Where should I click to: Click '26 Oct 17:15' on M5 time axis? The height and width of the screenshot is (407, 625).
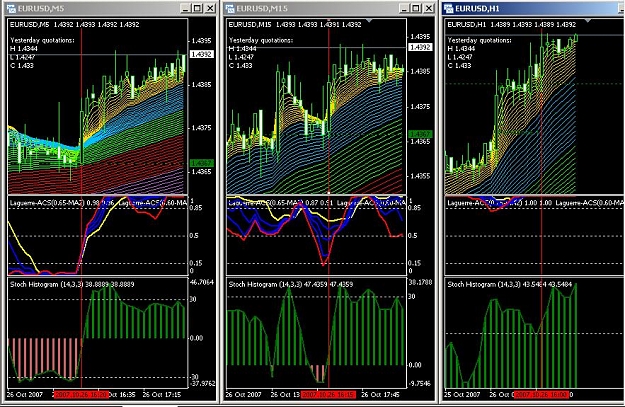pos(161,395)
